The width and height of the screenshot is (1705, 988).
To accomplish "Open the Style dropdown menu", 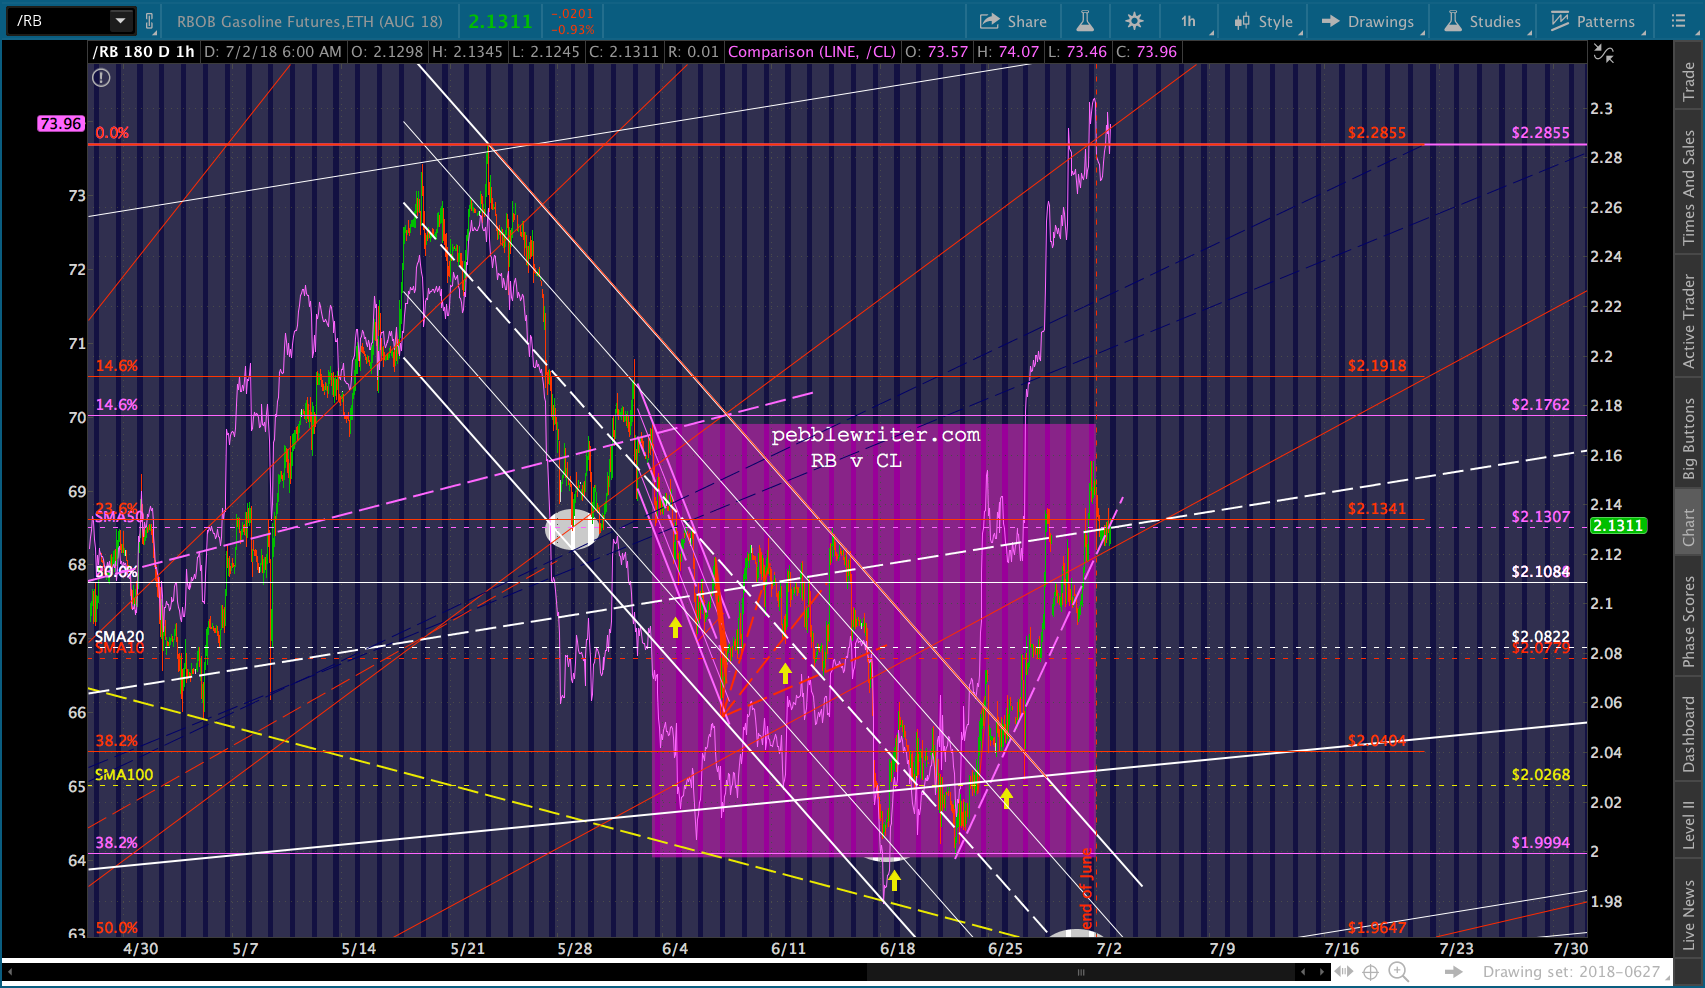I will [x=1264, y=21].
